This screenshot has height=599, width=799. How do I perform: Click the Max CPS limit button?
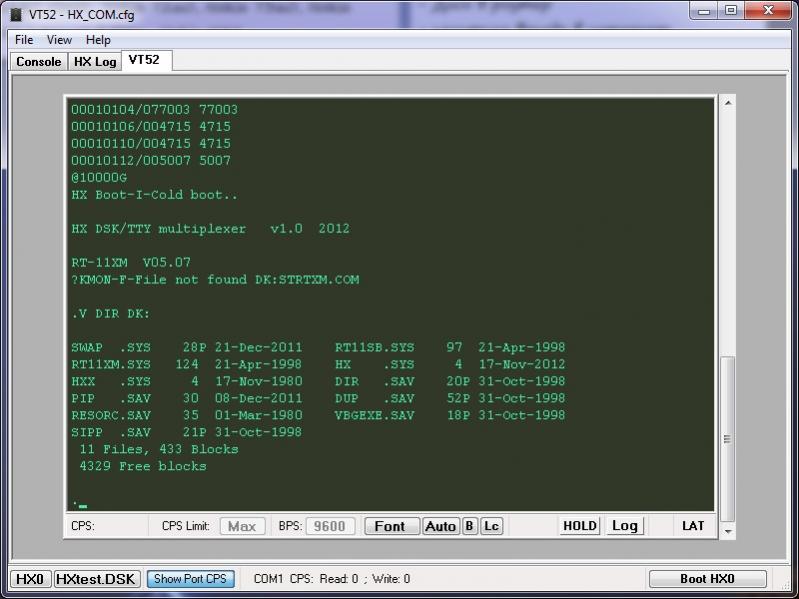[x=242, y=526]
